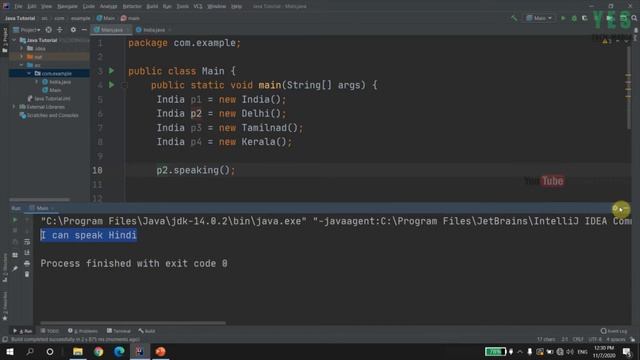This screenshot has width=640, height=360.
Task: Click the print icon in Run console
Action: pos(27,264)
